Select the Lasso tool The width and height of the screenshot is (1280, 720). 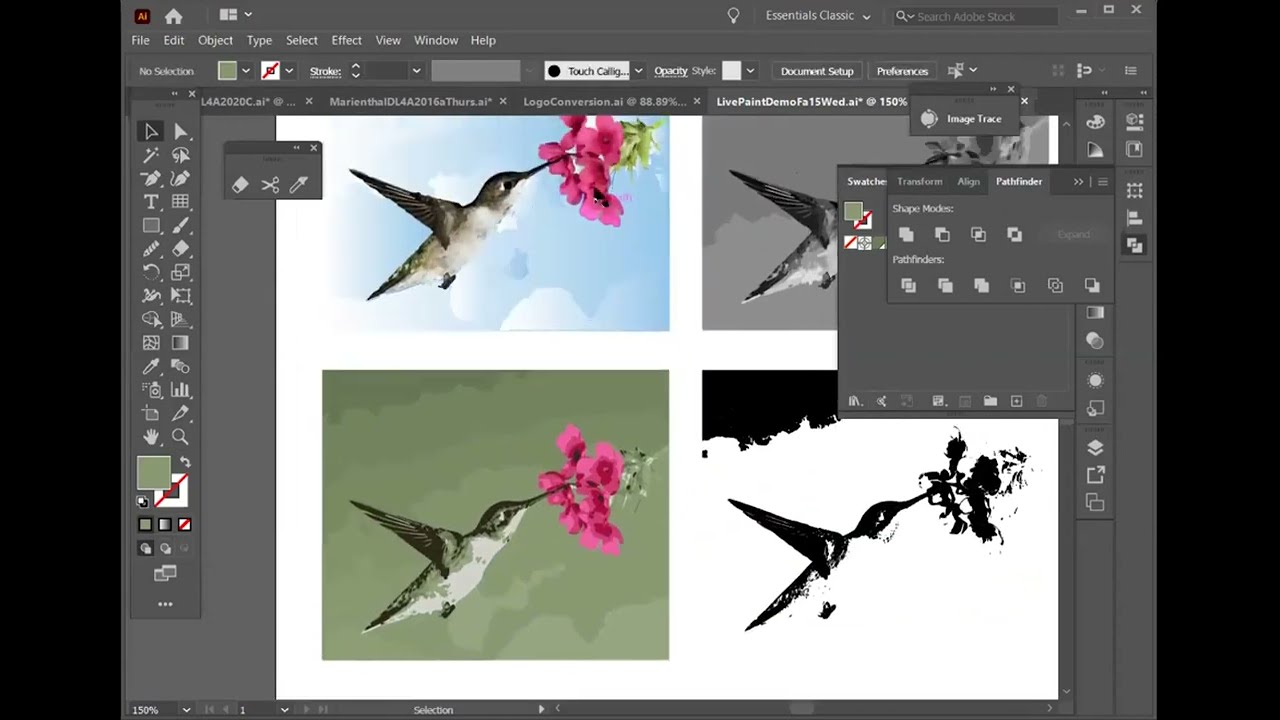[x=181, y=155]
